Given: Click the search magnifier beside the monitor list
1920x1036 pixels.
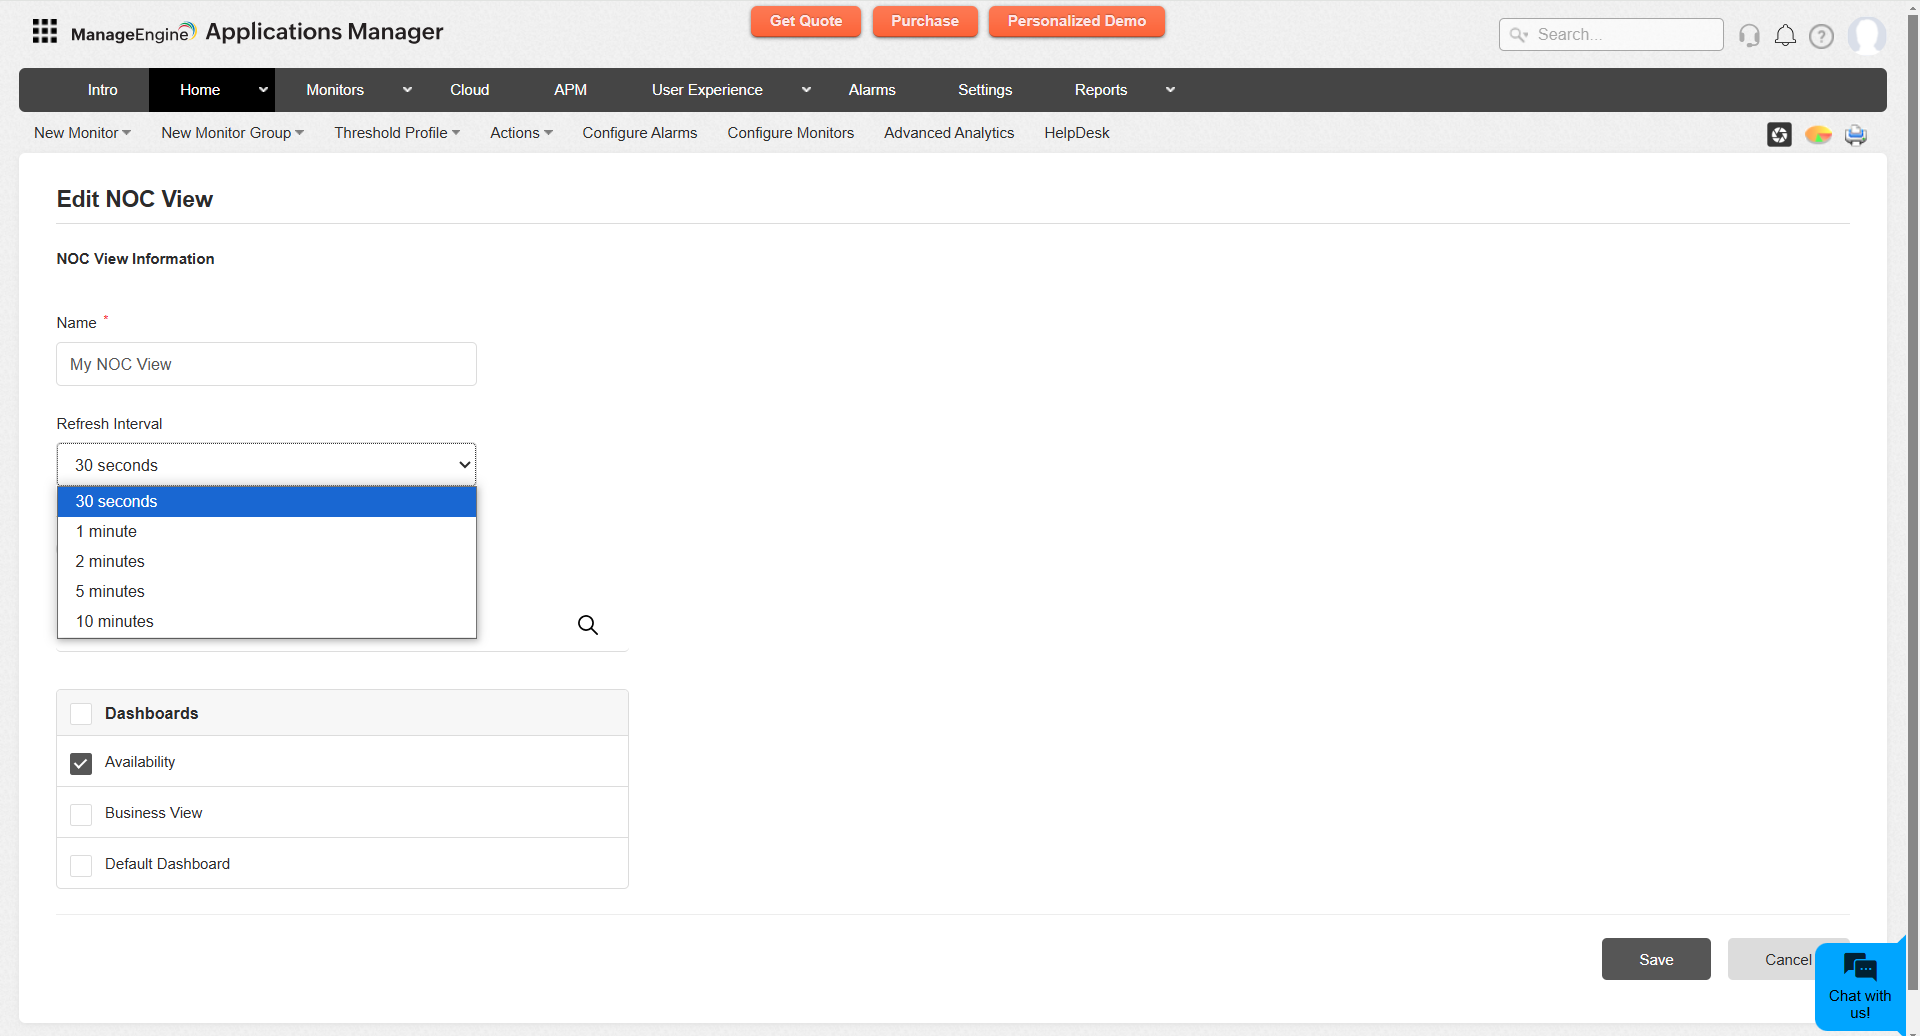Looking at the screenshot, I should pyautogui.click(x=587, y=624).
